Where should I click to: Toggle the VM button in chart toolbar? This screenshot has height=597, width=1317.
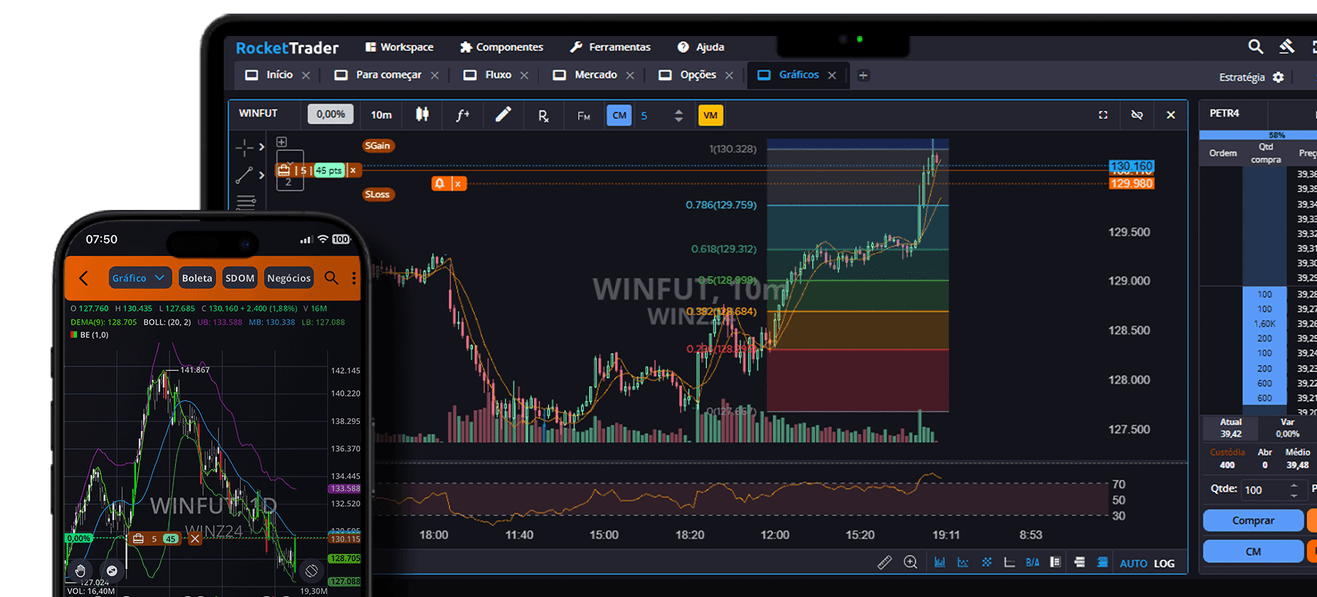(x=710, y=115)
